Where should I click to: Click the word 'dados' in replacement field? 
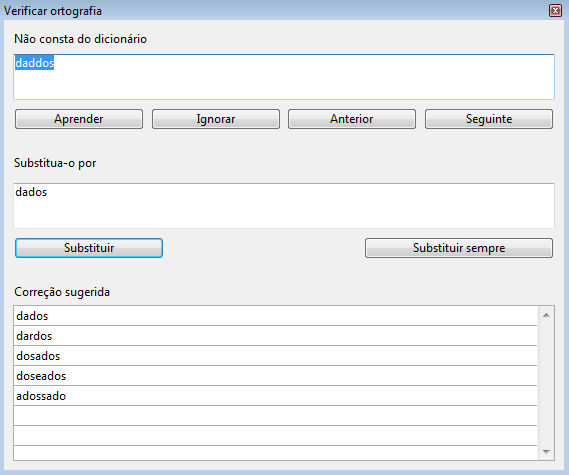click(x=31, y=192)
